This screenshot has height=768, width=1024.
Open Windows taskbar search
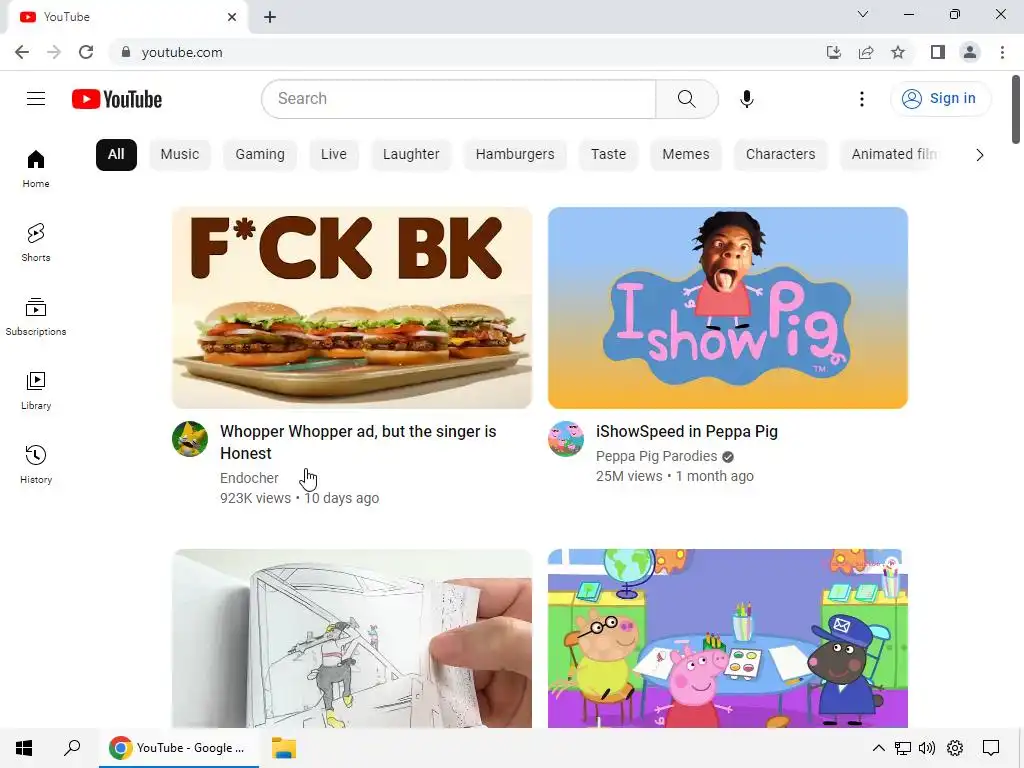(72, 748)
